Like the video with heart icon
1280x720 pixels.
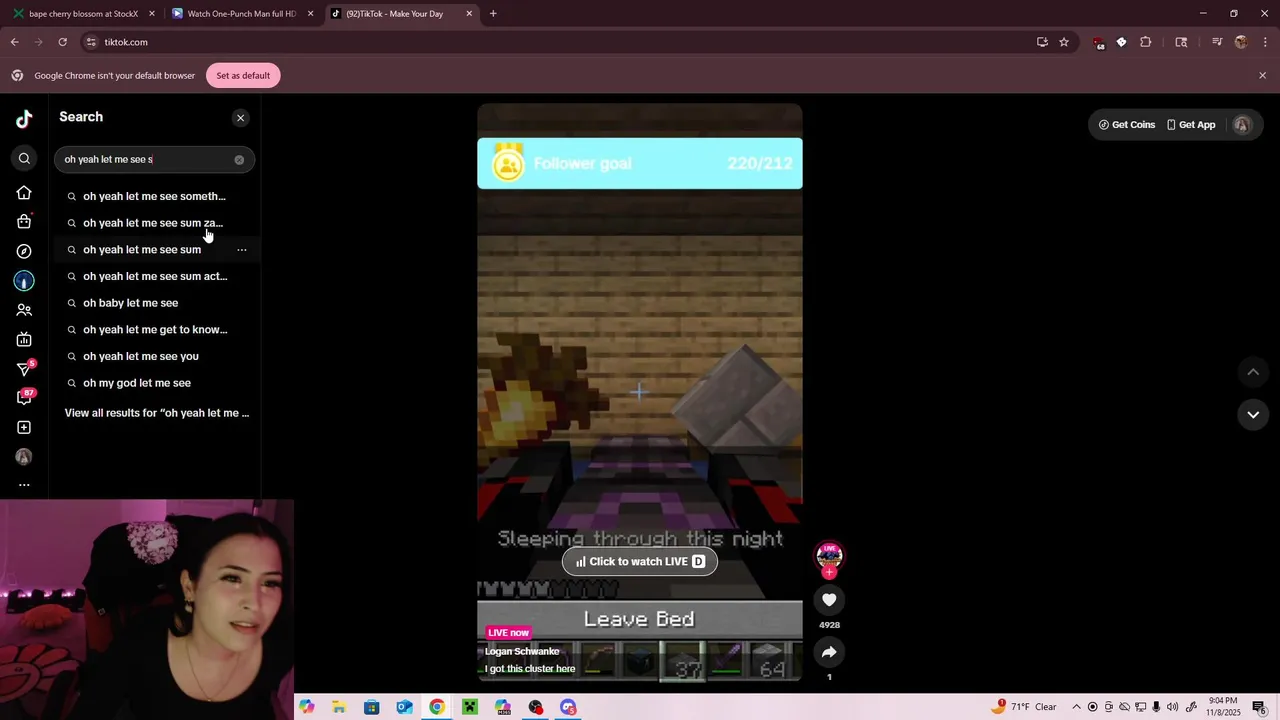coord(829,599)
